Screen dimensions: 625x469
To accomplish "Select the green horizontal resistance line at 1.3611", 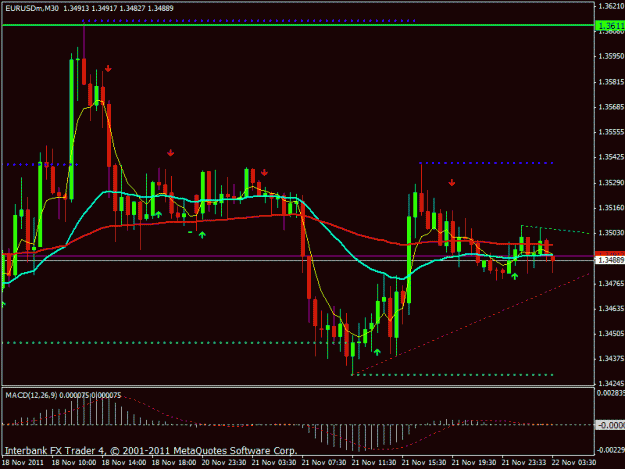I will pos(298,25).
